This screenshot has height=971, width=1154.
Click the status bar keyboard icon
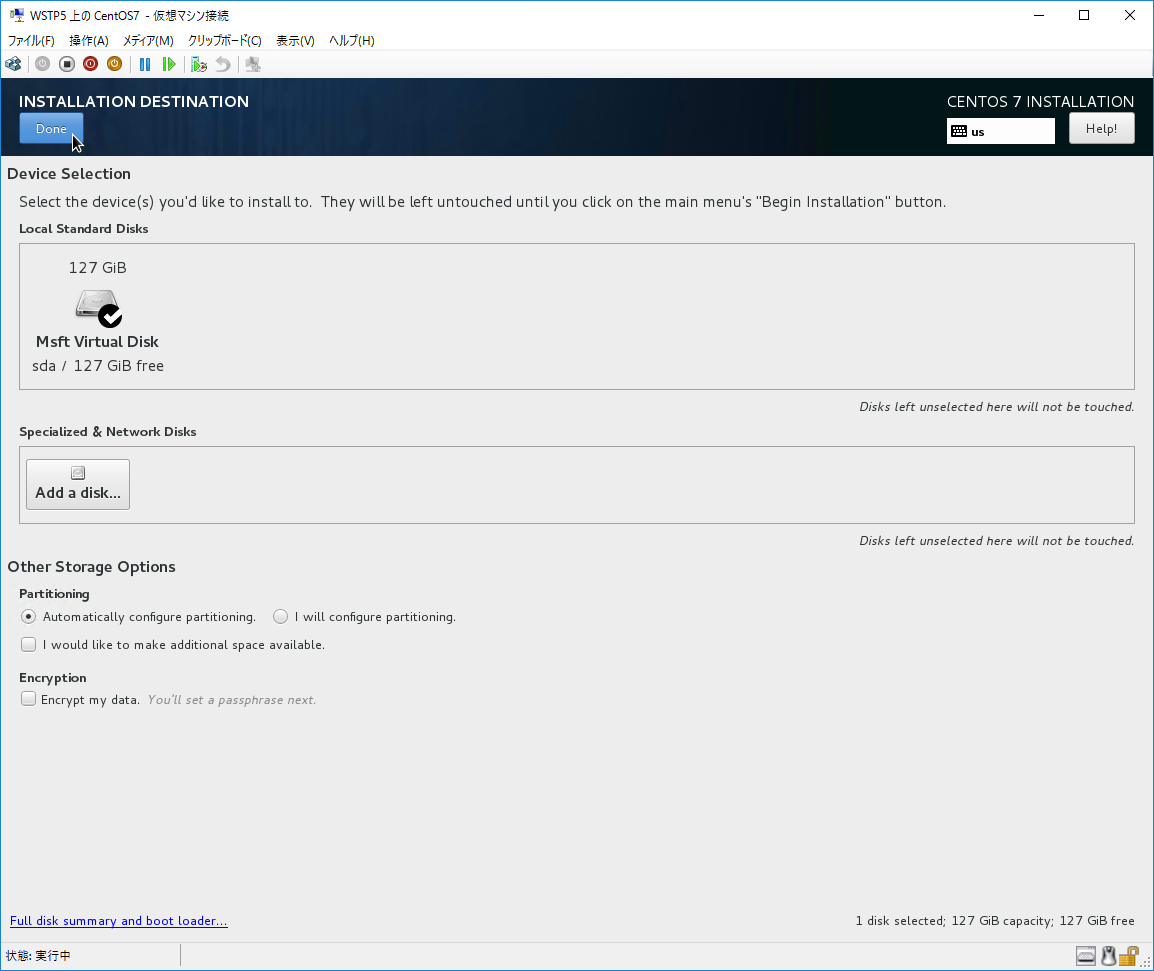click(1086, 956)
